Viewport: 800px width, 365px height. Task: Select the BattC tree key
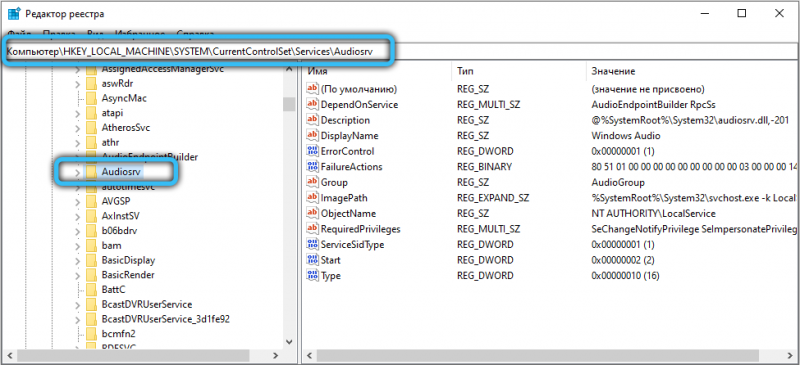[x=113, y=289]
